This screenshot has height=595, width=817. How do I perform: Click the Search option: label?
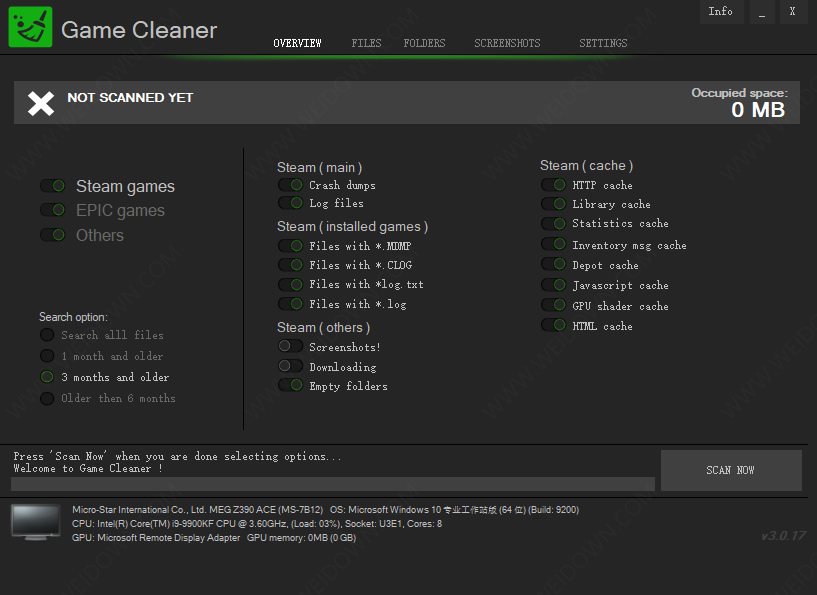[73, 317]
